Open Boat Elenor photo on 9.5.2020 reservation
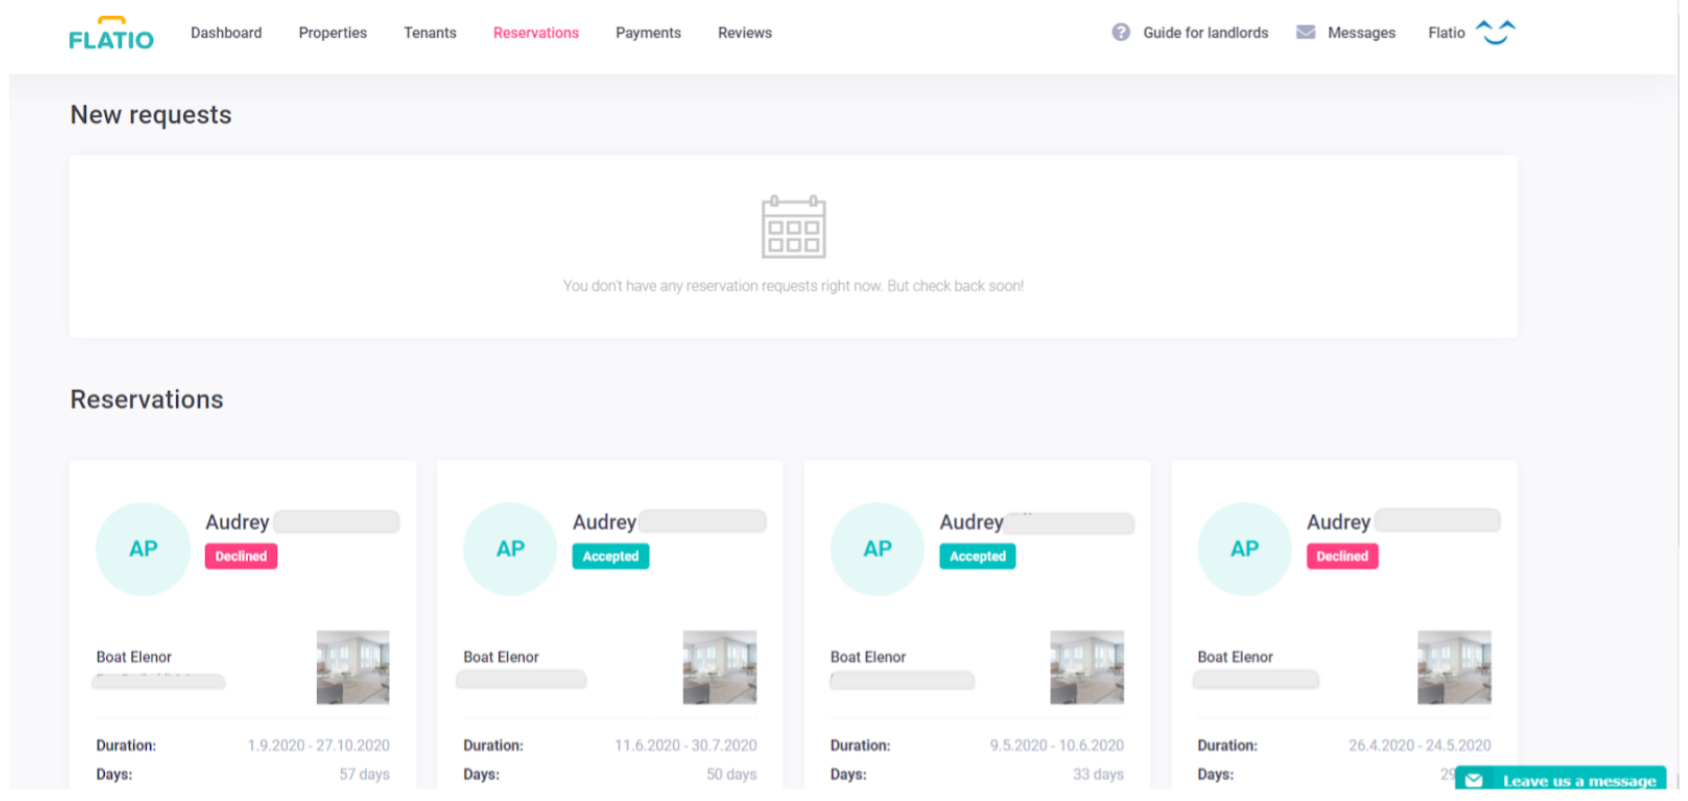The width and height of the screenshot is (1688, 801). (1086, 667)
